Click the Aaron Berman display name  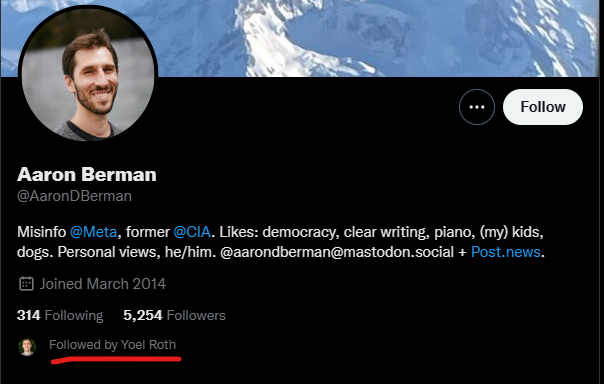(x=87, y=174)
